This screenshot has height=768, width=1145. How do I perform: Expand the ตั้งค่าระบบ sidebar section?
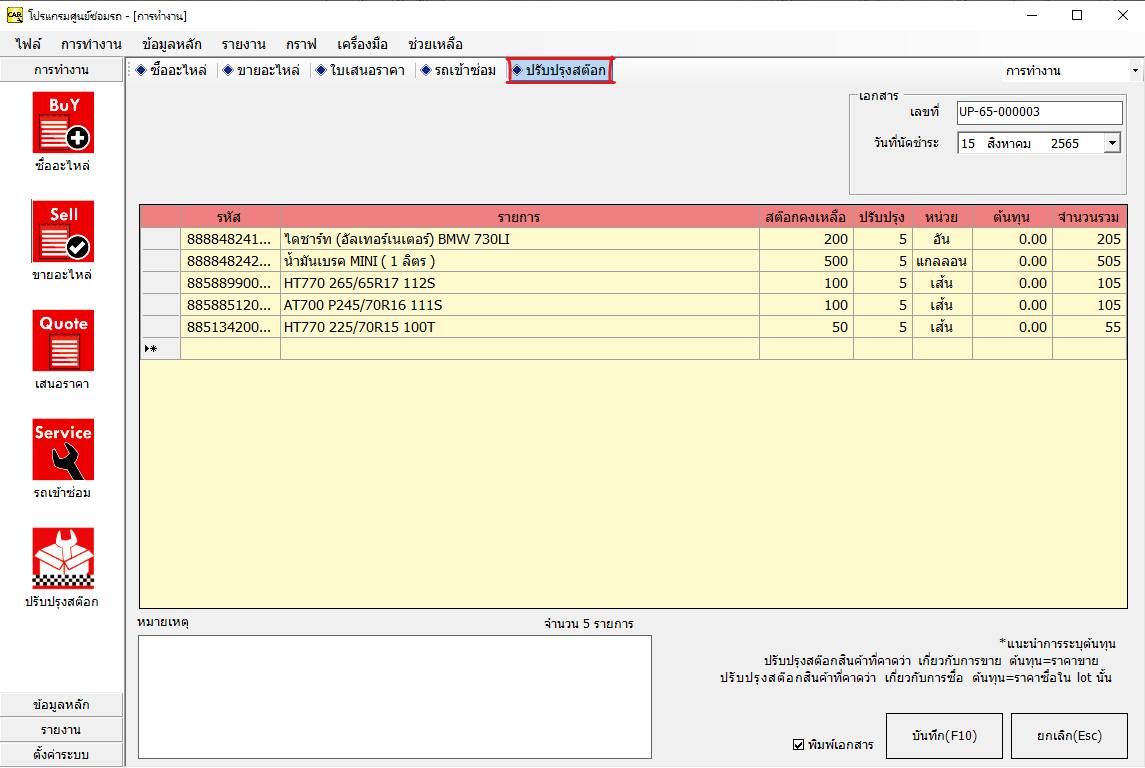tap(61, 754)
